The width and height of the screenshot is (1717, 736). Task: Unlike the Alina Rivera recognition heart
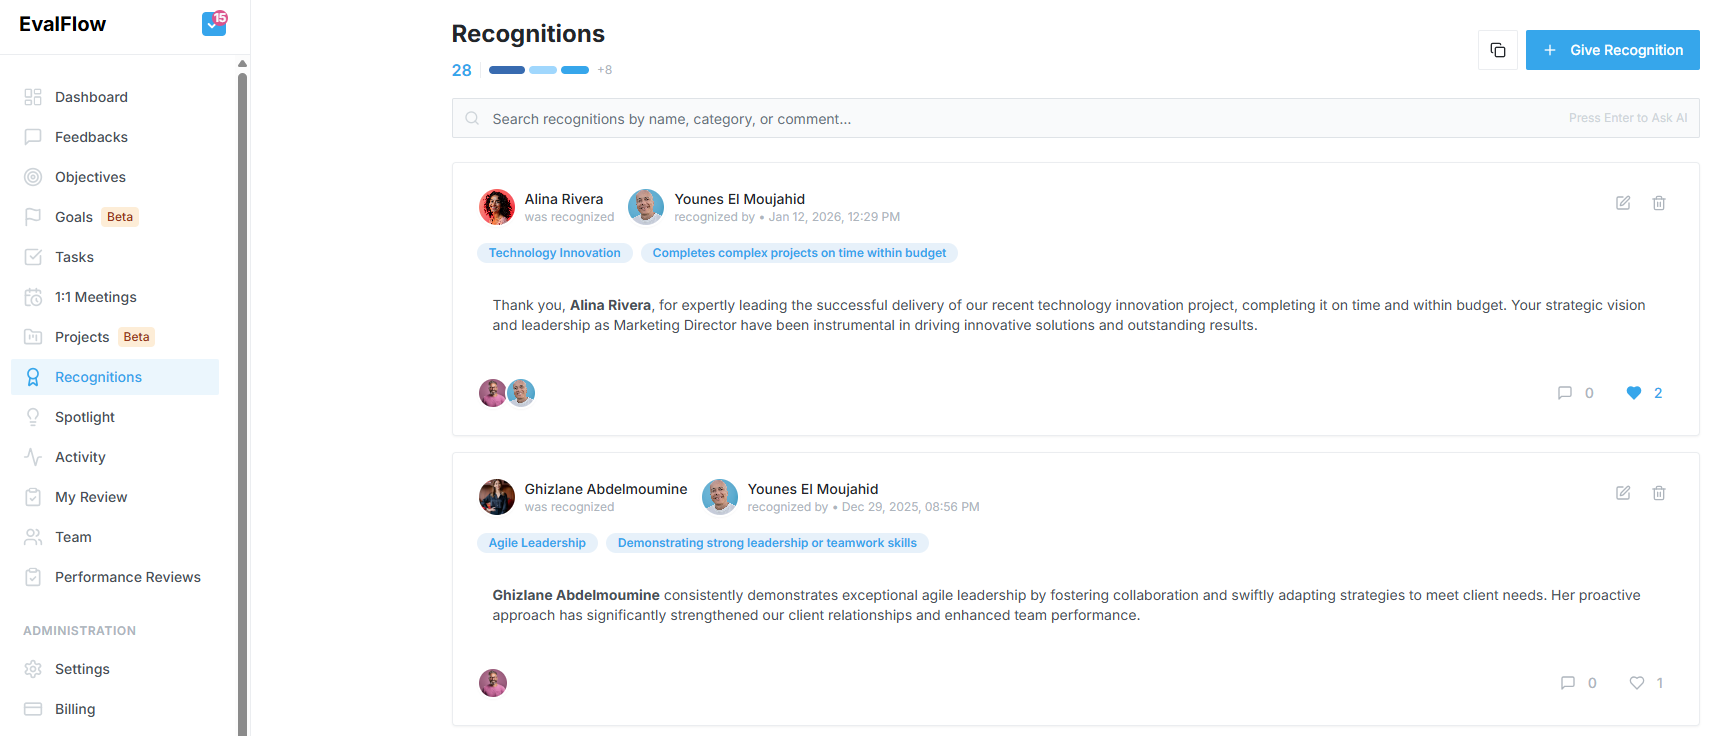1634,393
